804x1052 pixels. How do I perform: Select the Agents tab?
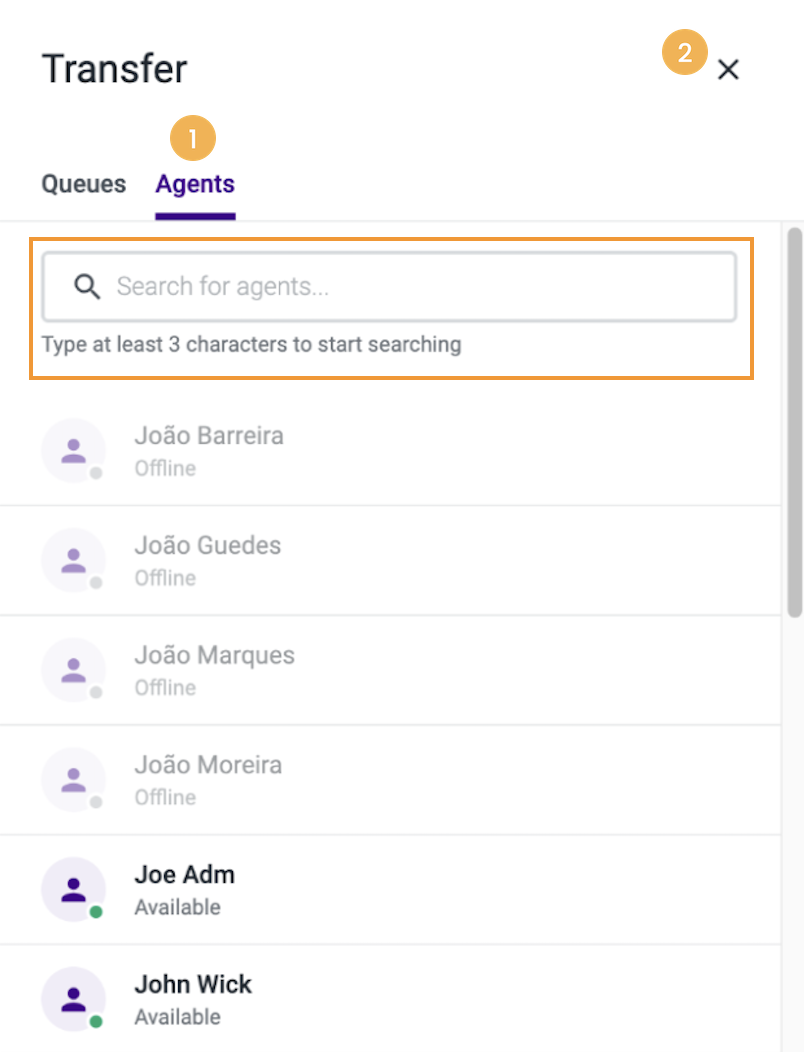point(195,184)
